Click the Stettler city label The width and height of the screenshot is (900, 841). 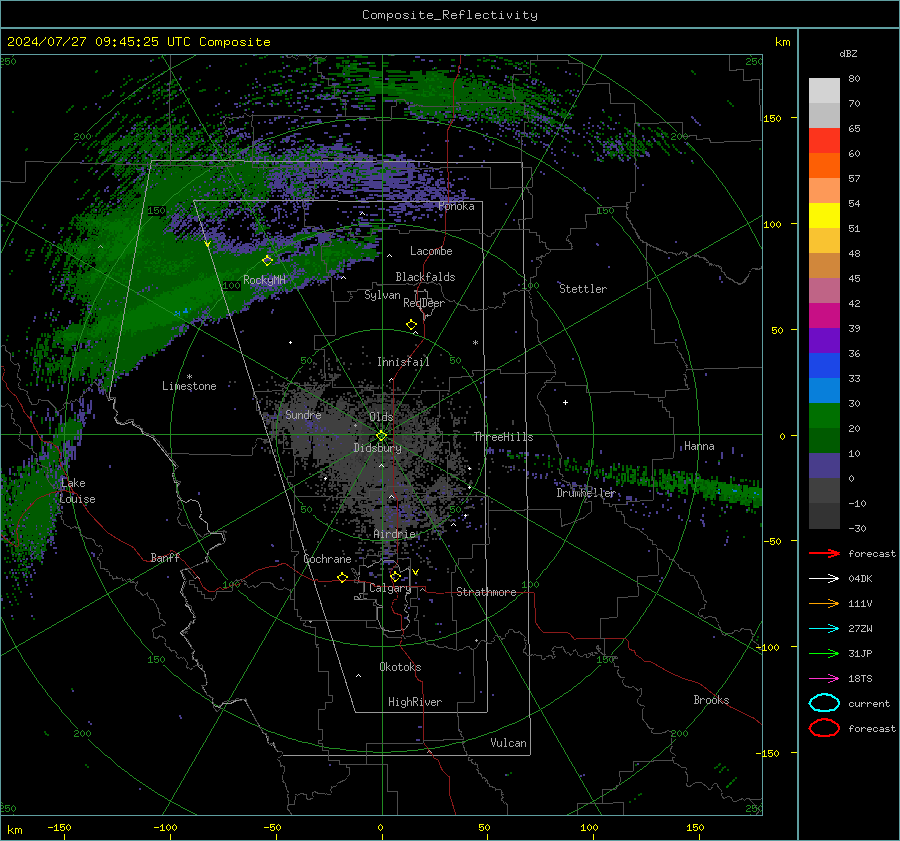click(583, 289)
